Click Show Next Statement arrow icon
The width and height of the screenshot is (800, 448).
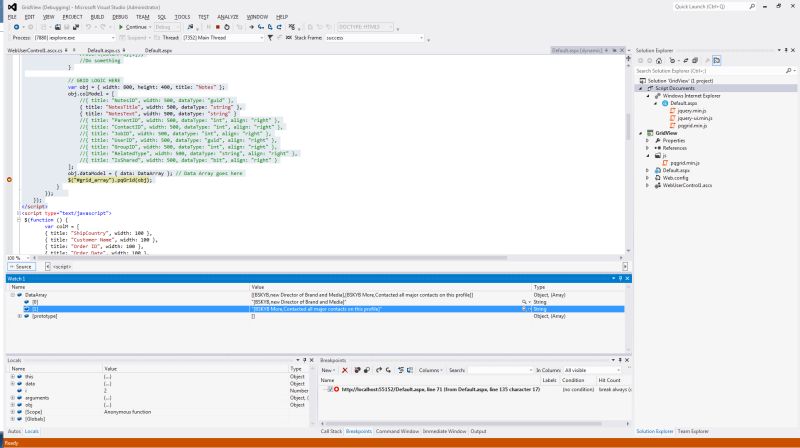coord(252,27)
